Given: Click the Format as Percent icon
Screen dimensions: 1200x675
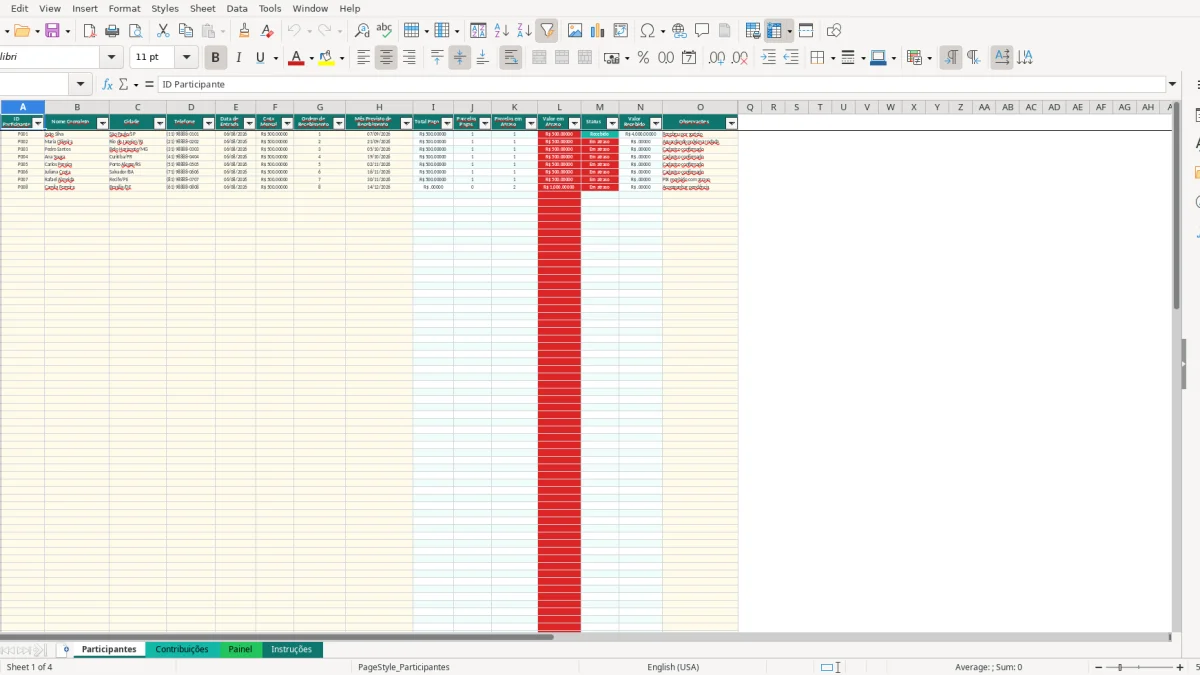Looking at the screenshot, I should point(643,58).
